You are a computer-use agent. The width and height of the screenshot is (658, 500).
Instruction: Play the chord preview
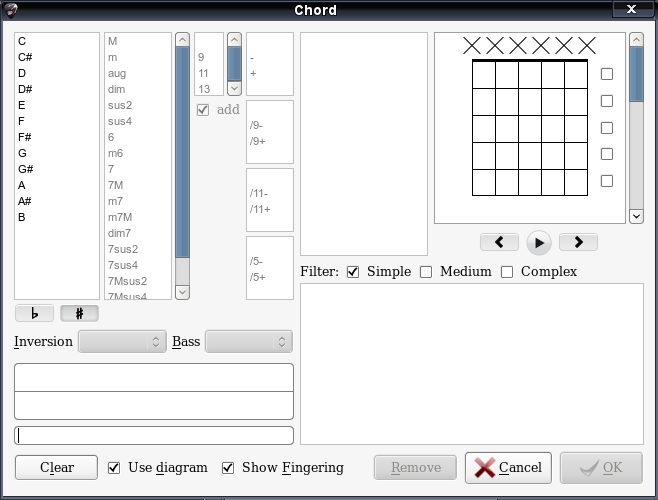coord(539,243)
